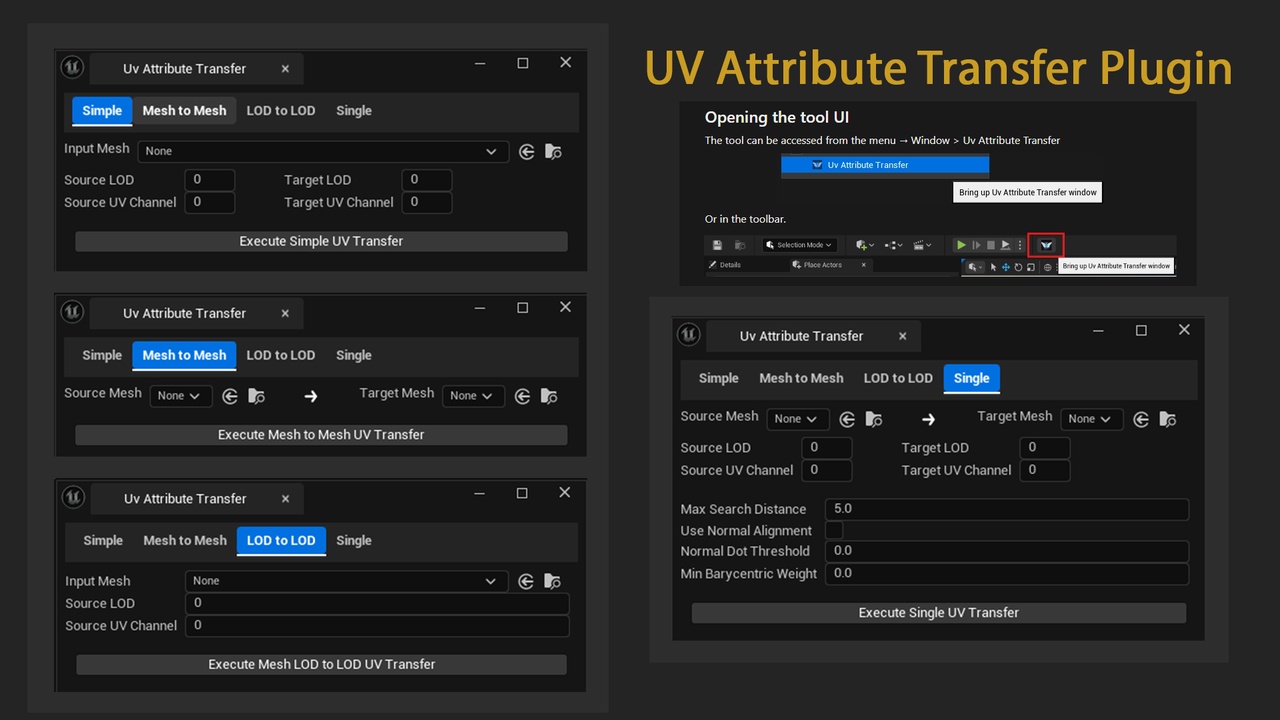Click the Browse content icon next to Save
Viewport: 1280px width, 720px height.
click(740, 245)
